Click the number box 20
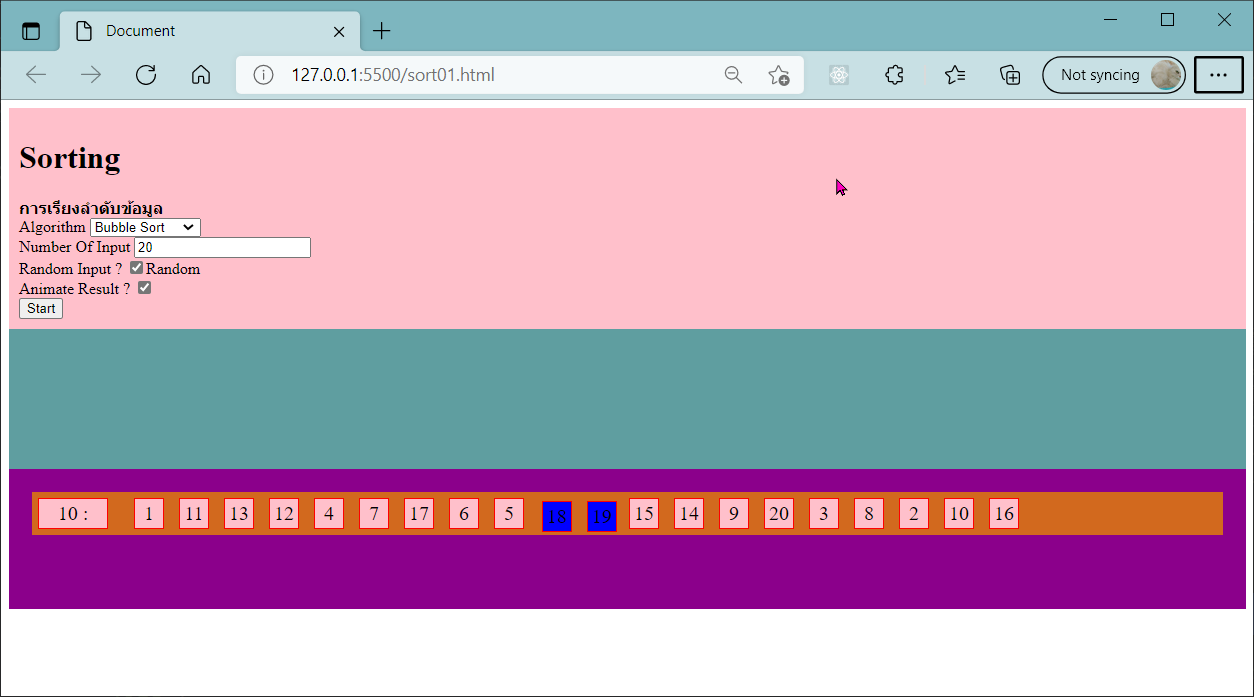Viewport: 1254px width, 697px height. pos(779,514)
